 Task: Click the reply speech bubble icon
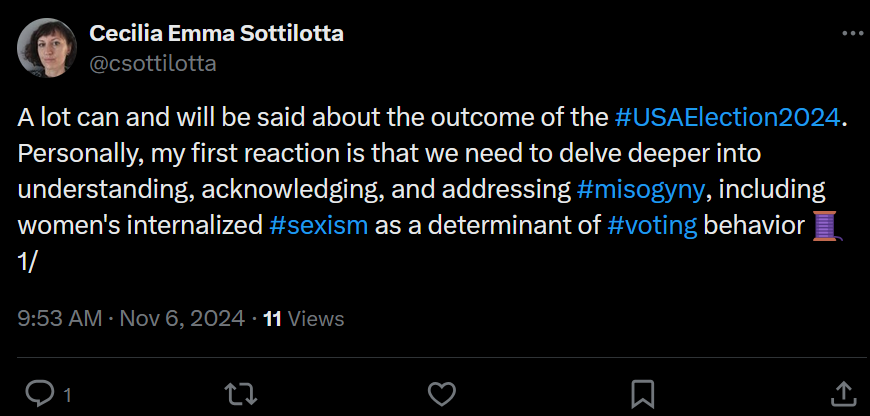(38, 393)
